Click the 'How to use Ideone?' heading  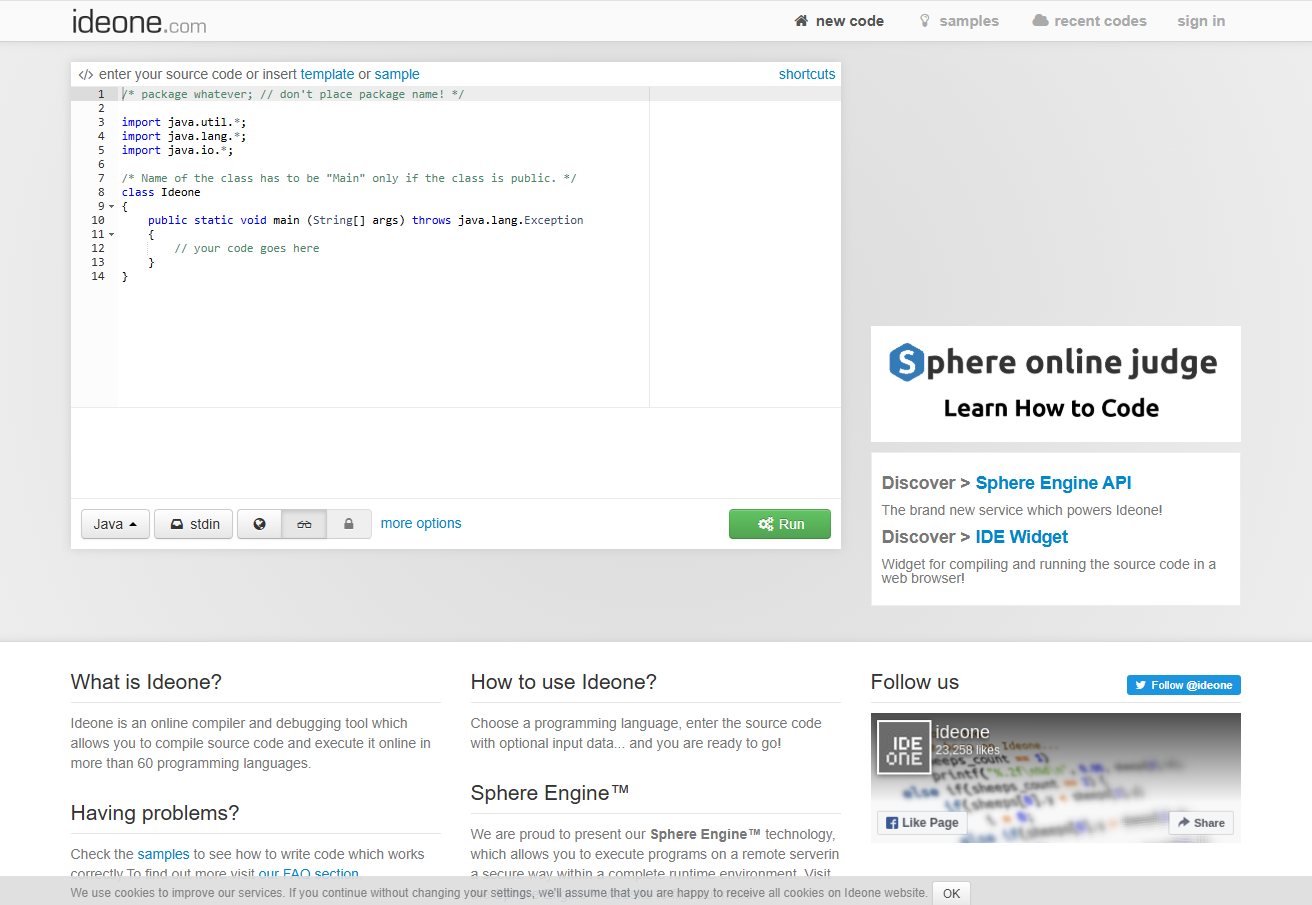coord(564,682)
